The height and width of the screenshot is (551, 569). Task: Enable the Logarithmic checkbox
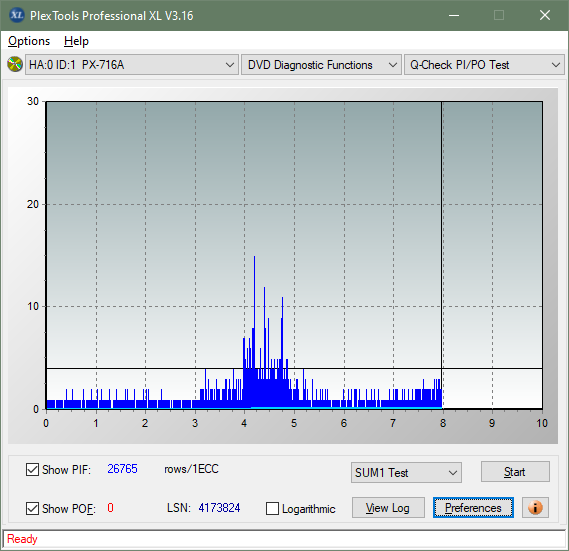click(x=272, y=509)
